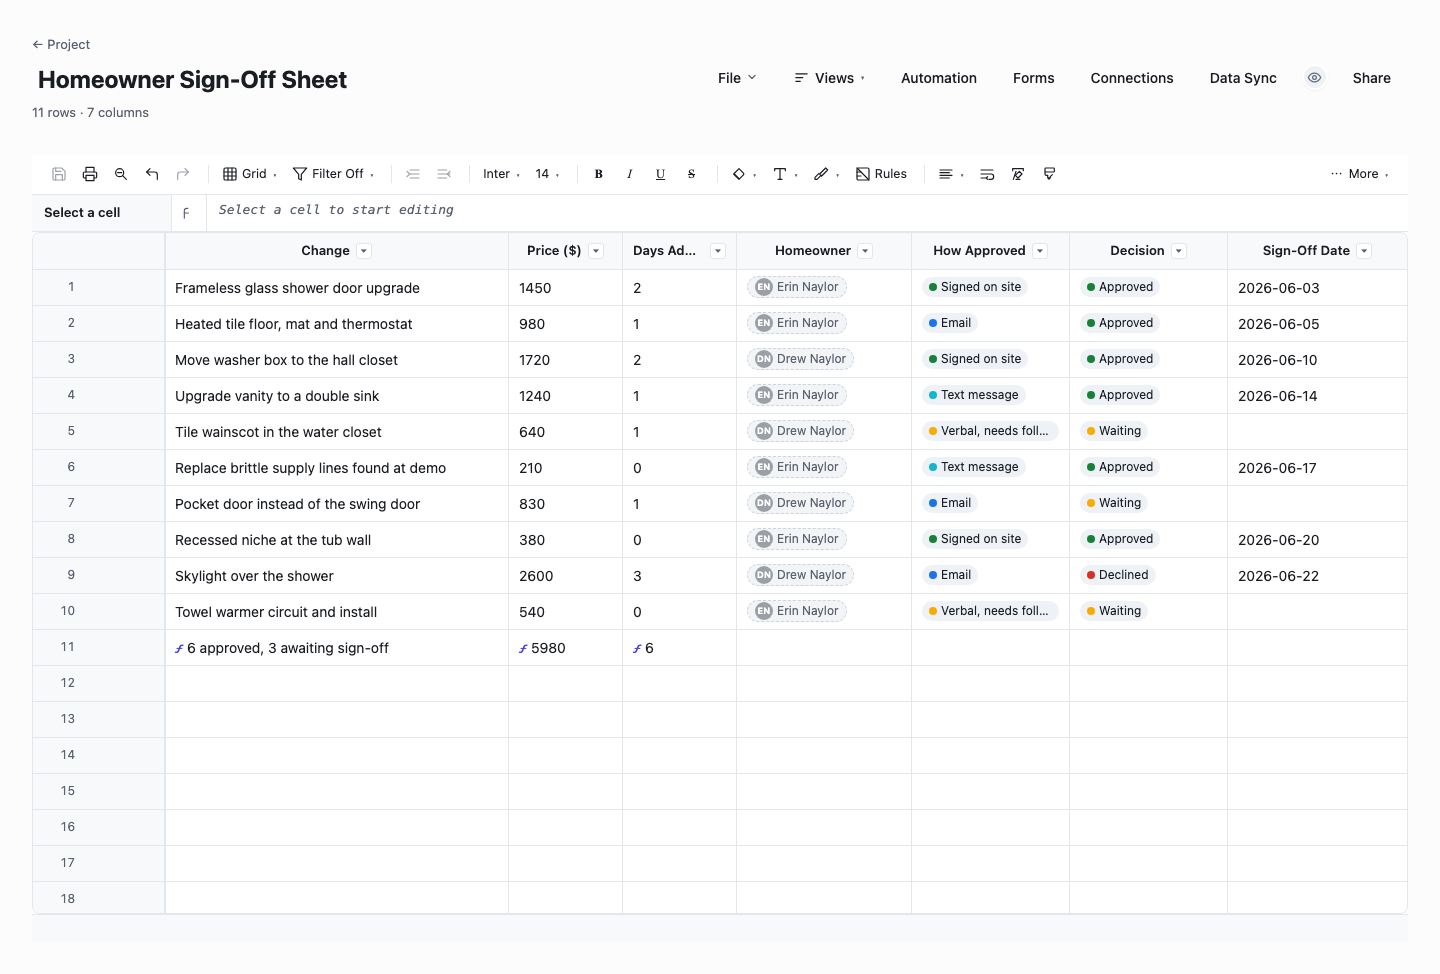Screen dimensions: 1440x974
Task: Toggle the eye preview icon near Share
Action: pyautogui.click(x=1315, y=78)
